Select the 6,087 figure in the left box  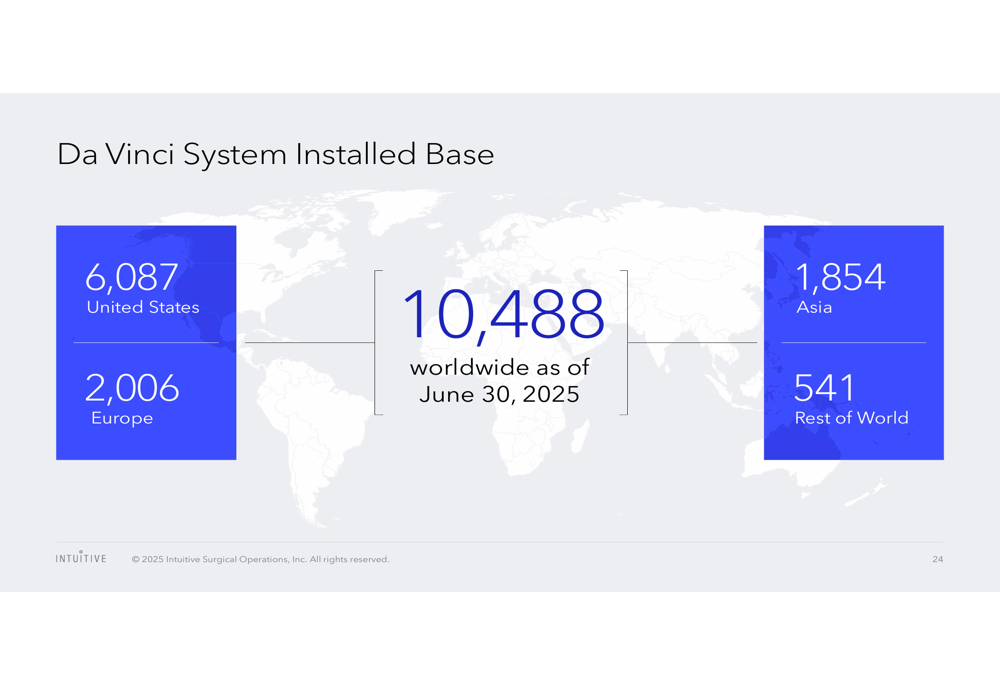131,277
